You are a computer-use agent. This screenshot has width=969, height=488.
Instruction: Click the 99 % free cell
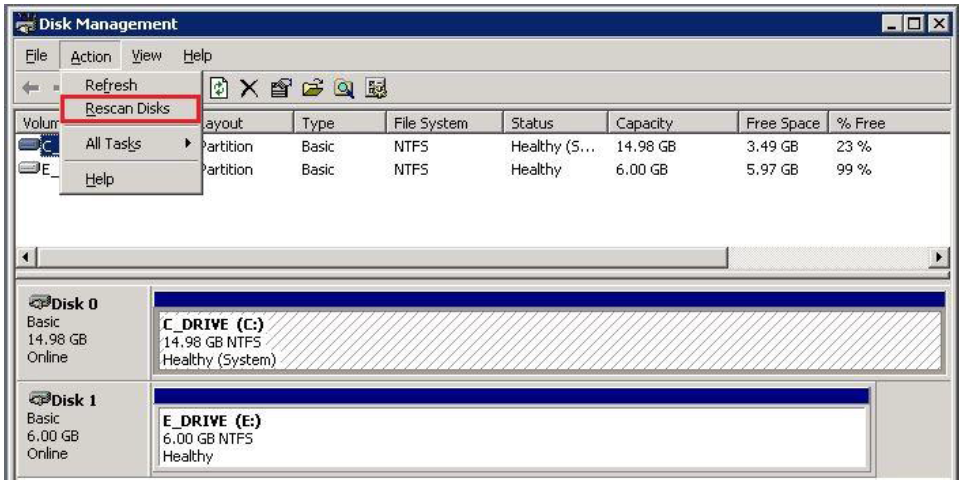pyautogui.click(x=853, y=169)
